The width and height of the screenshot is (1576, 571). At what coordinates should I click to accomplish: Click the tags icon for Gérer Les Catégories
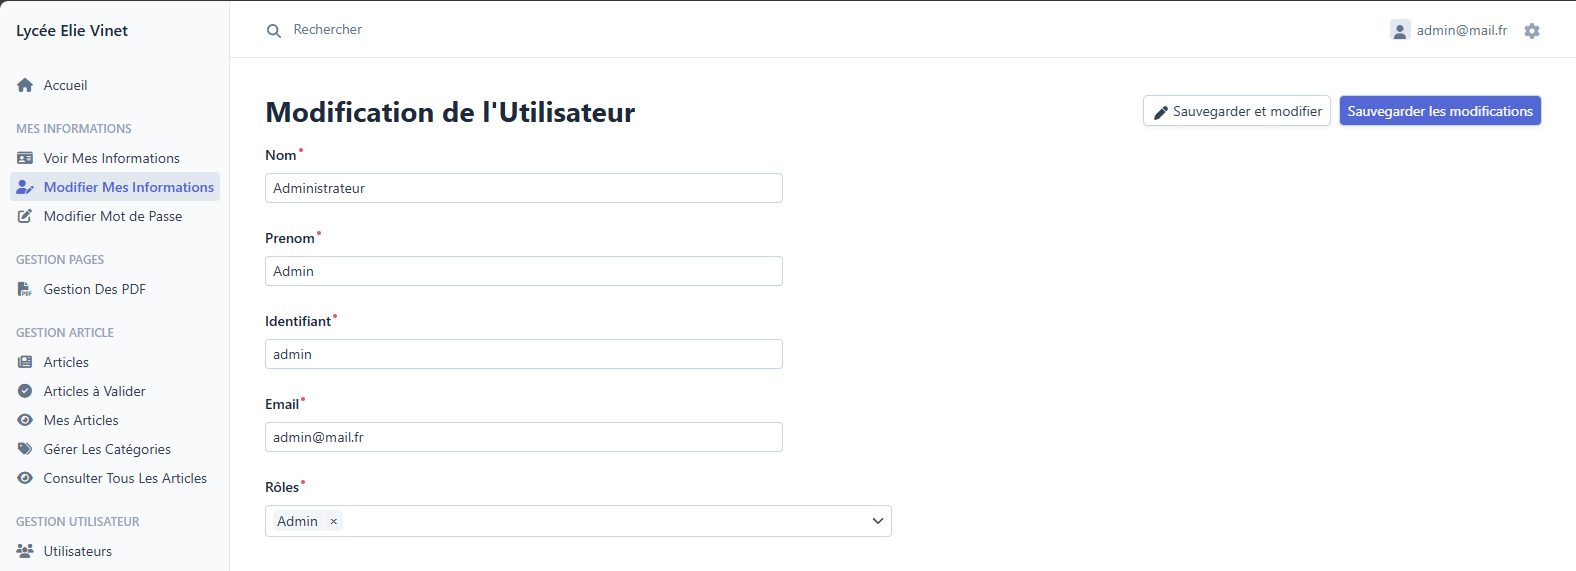pos(25,449)
